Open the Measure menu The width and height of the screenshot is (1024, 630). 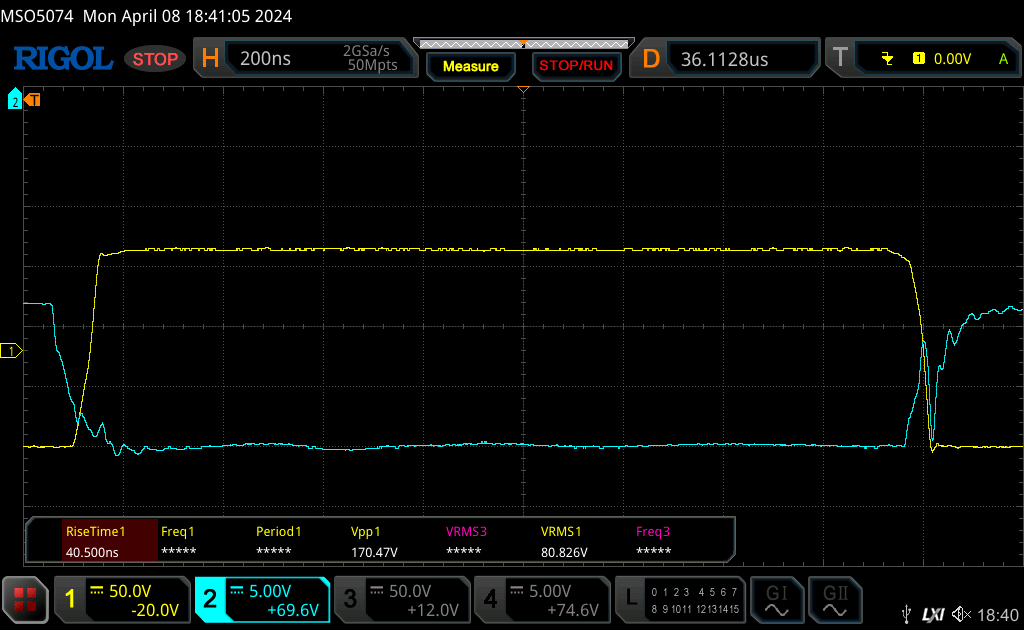pos(470,66)
